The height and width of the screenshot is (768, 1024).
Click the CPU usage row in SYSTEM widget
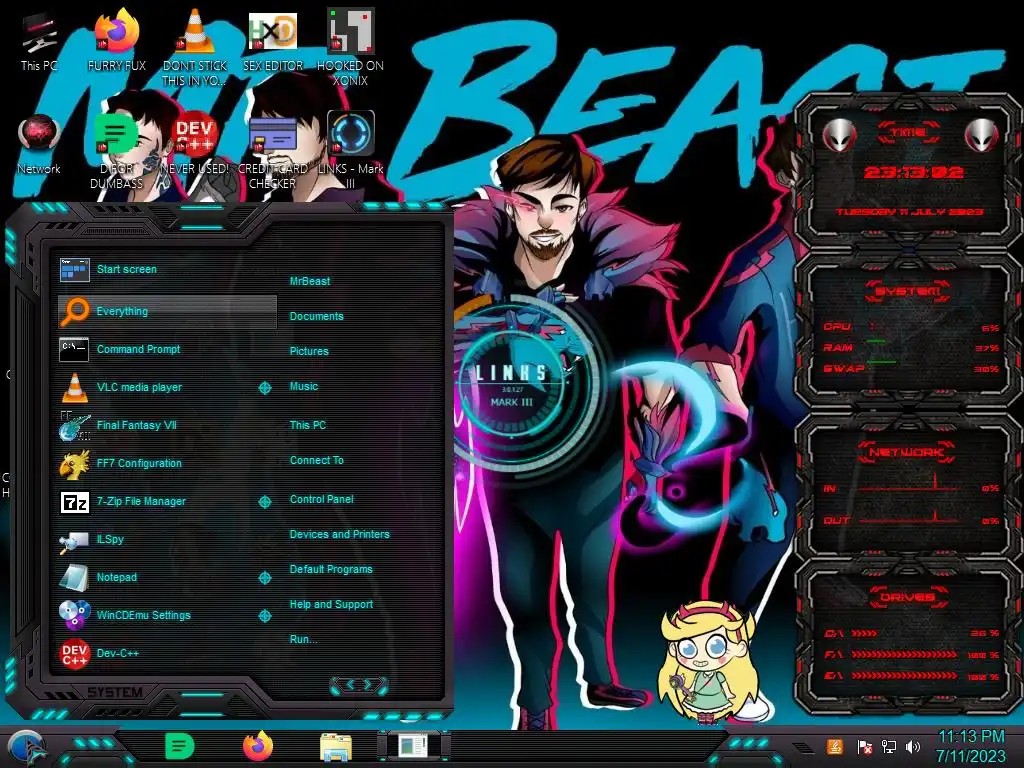[911, 327]
